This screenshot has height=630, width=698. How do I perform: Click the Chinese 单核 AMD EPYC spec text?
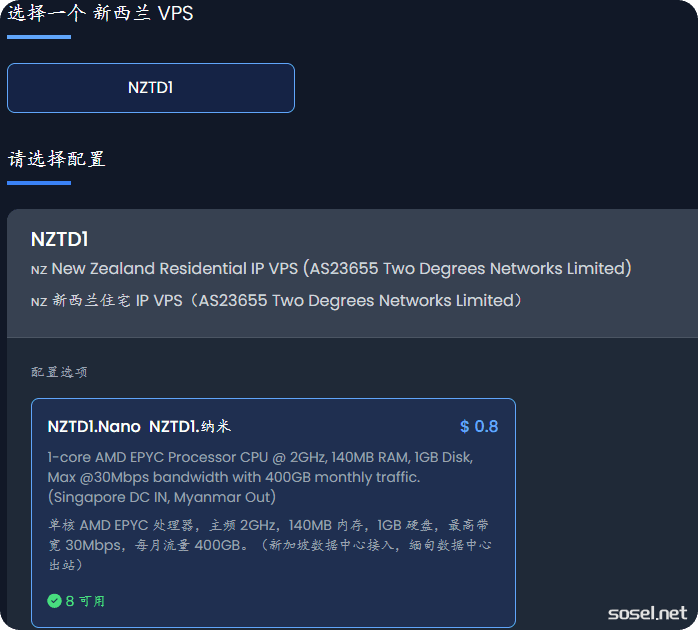tap(268, 545)
